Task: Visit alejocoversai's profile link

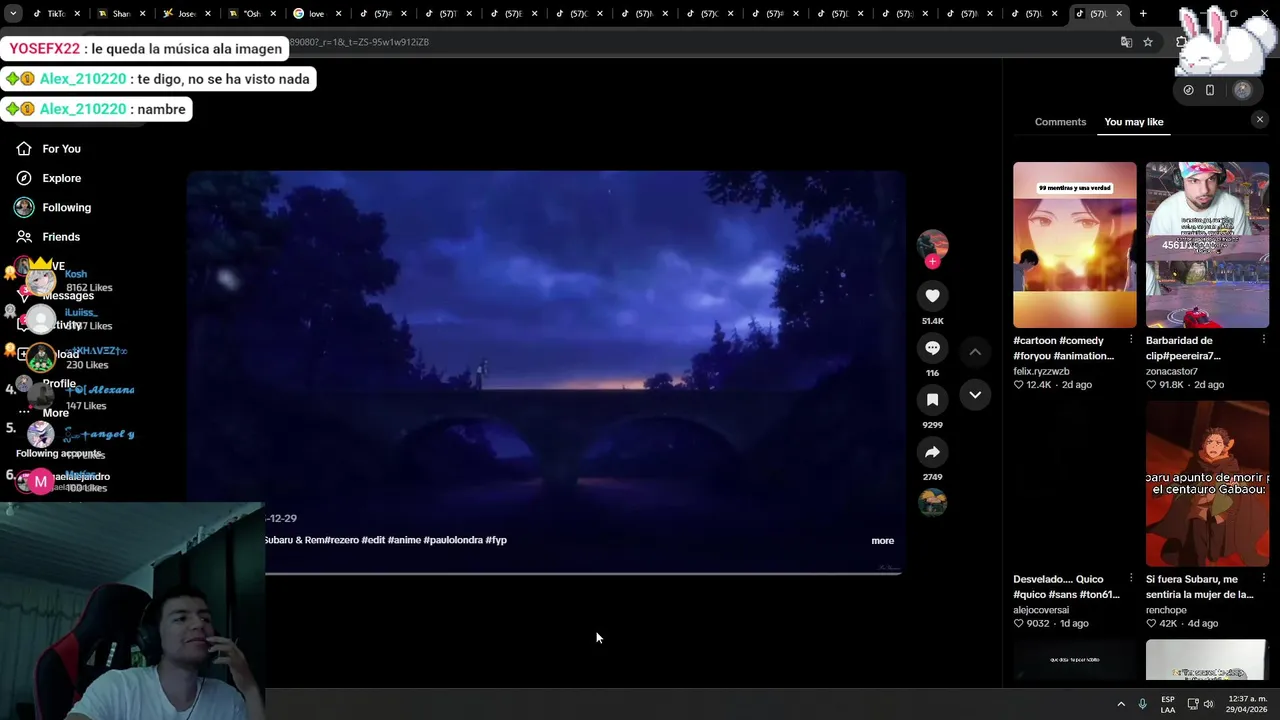Action: (1041, 610)
